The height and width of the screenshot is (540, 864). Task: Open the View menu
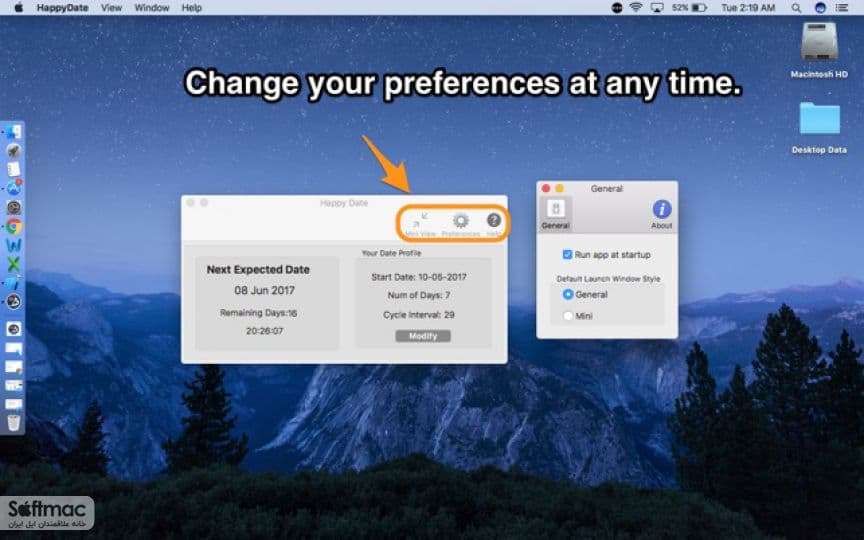(111, 8)
